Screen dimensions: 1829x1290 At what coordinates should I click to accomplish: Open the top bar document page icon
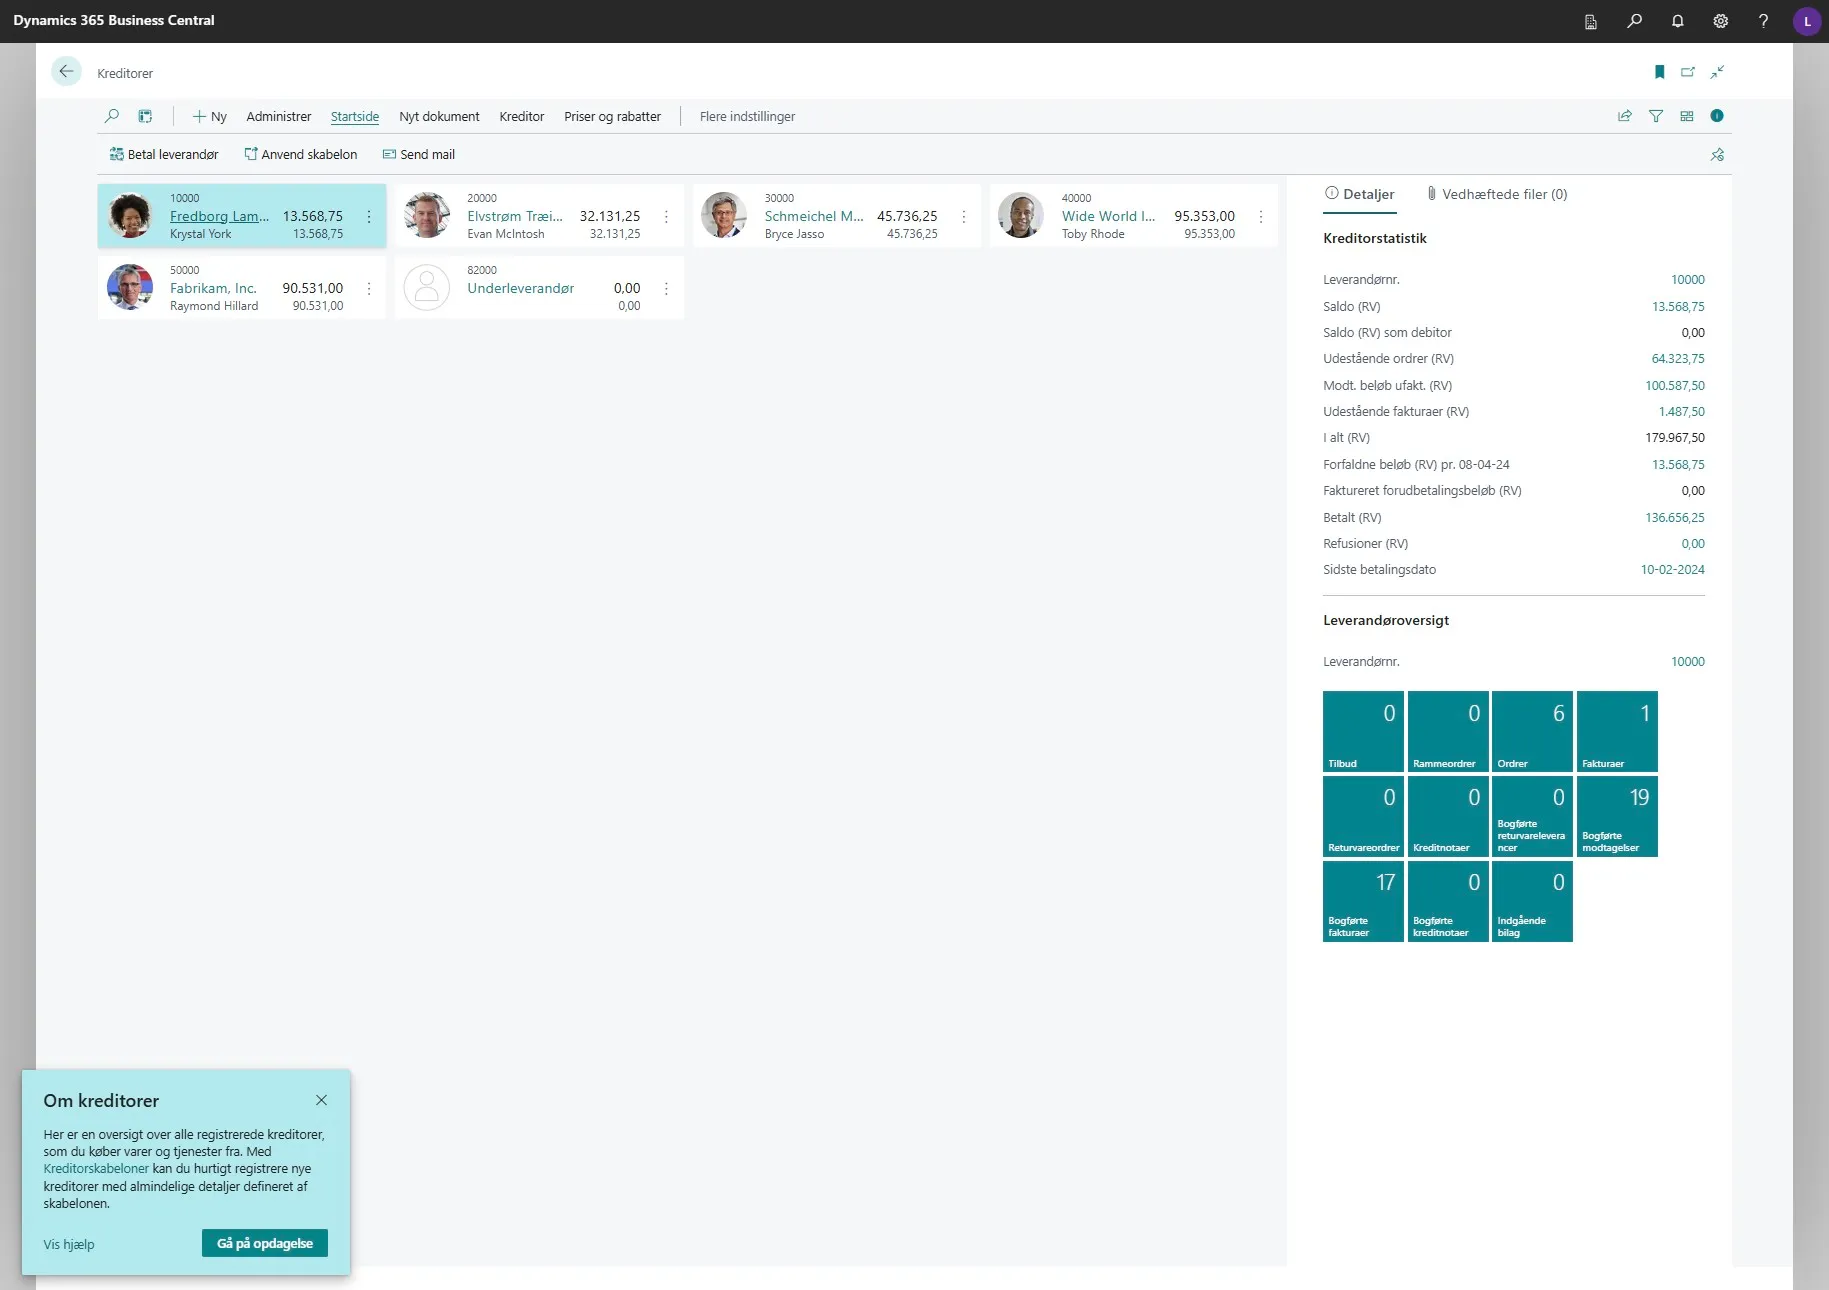(1591, 21)
